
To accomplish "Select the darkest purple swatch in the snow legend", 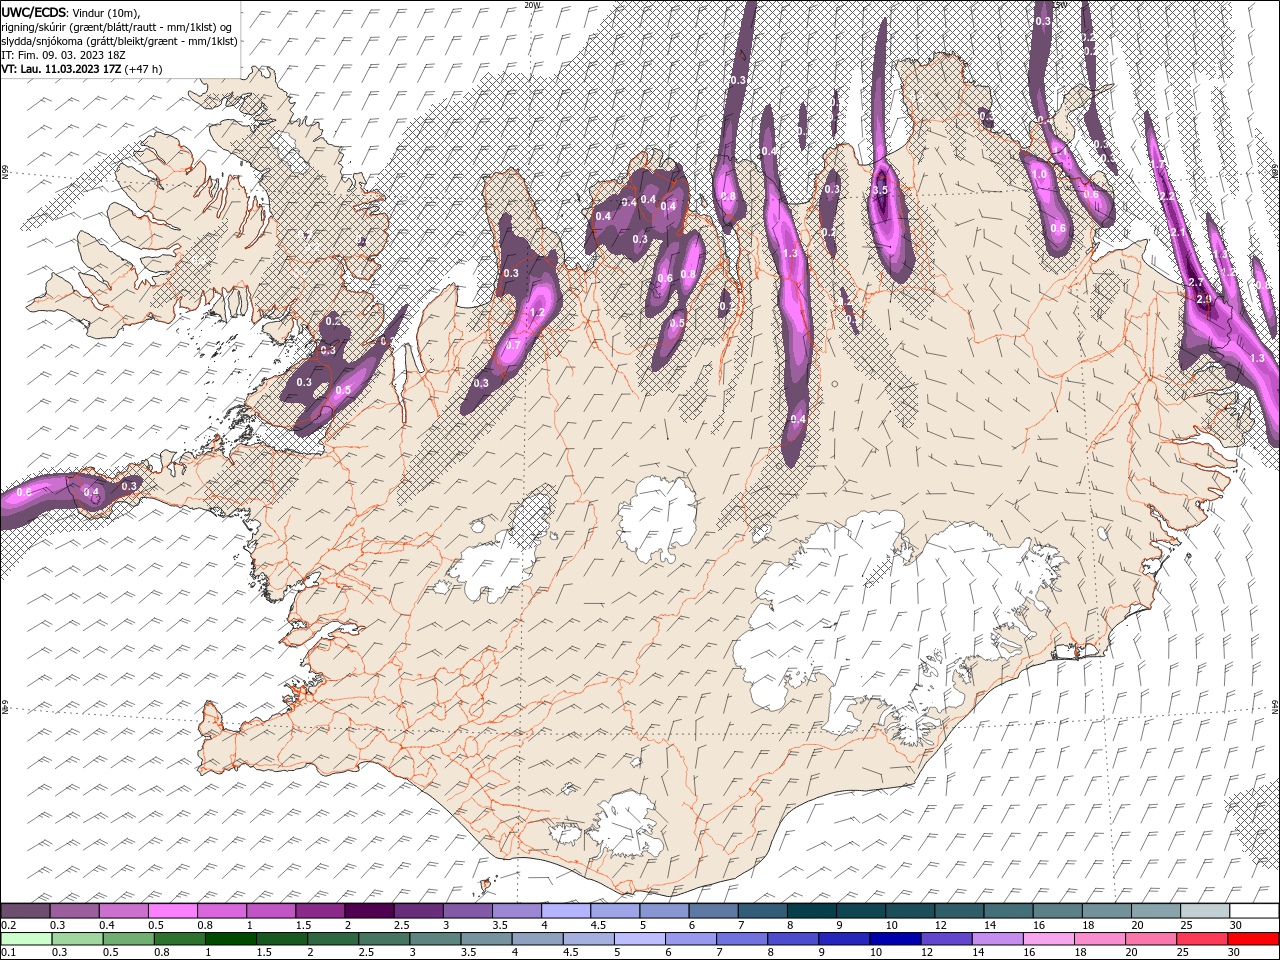I will pyautogui.click(x=369, y=911).
